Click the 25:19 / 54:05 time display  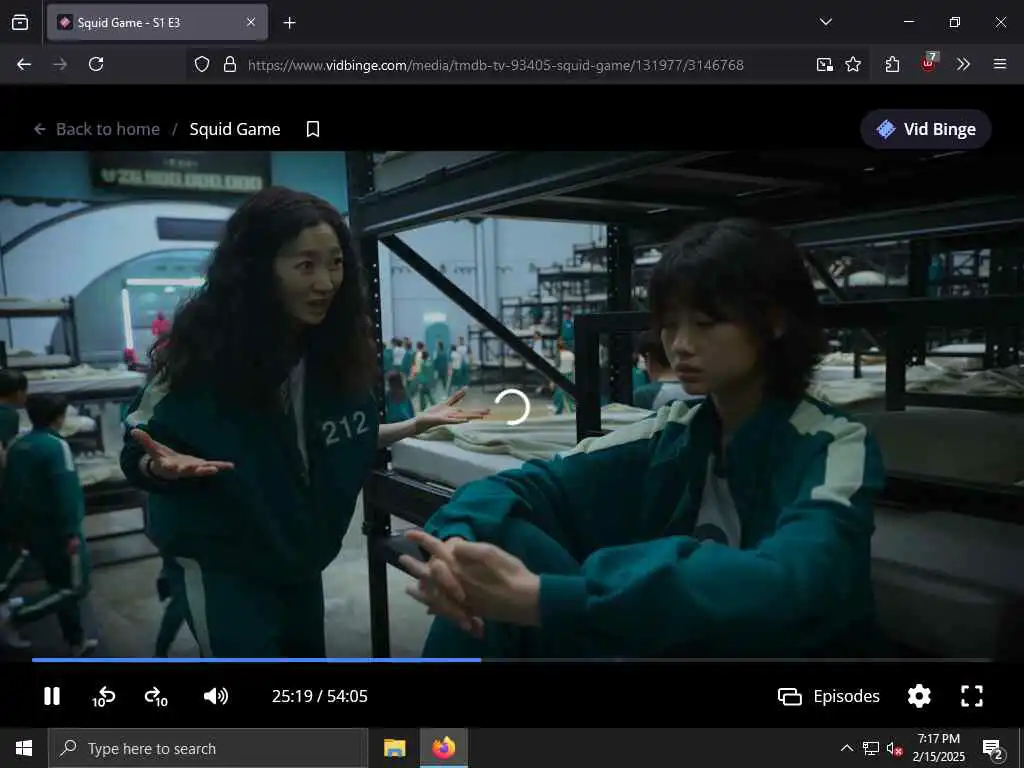(x=319, y=696)
